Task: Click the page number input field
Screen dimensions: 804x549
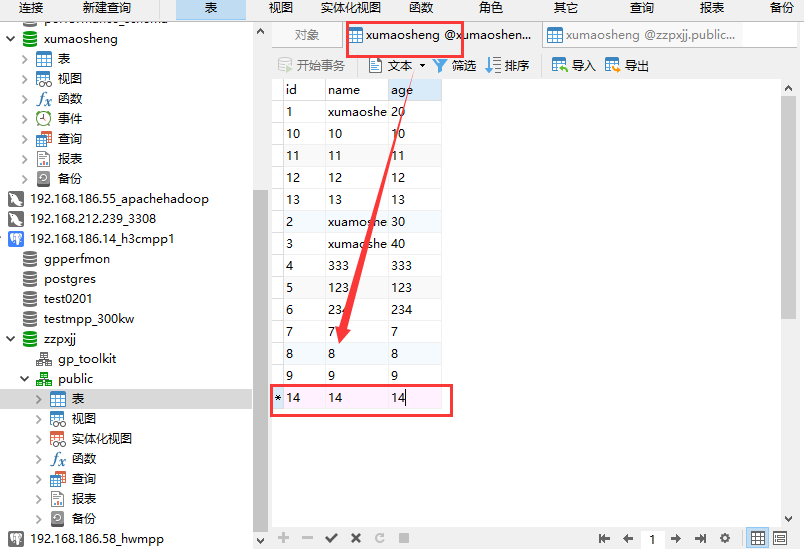Action: click(652, 538)
